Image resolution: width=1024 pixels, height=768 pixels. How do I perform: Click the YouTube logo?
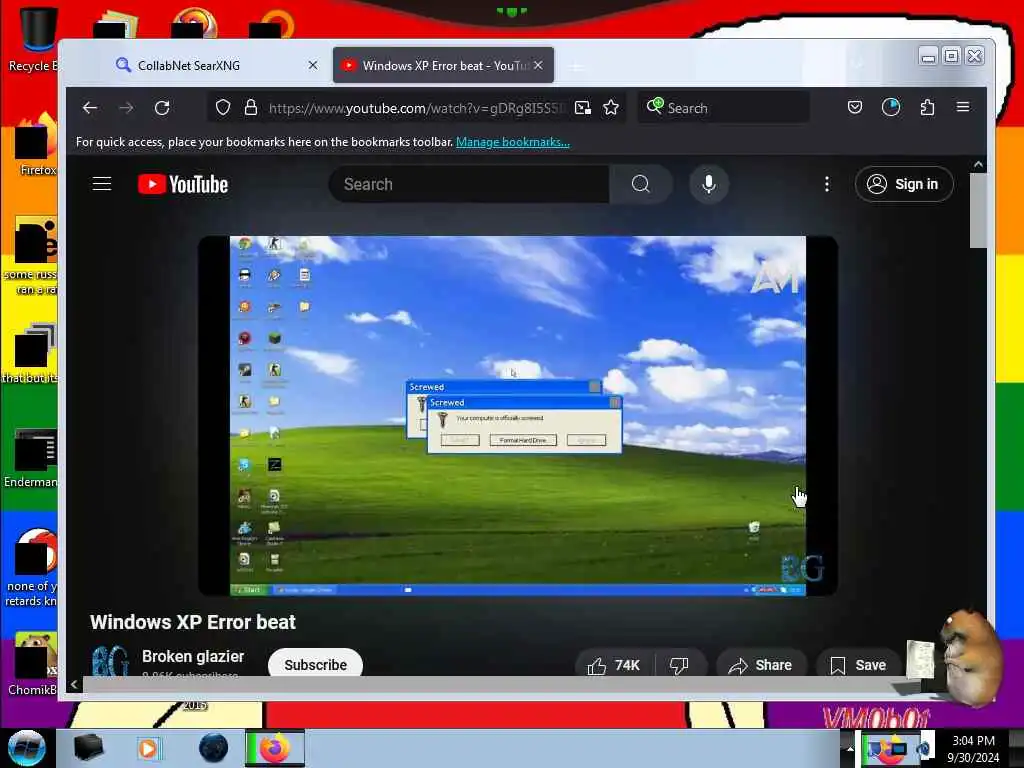(183, 184)
